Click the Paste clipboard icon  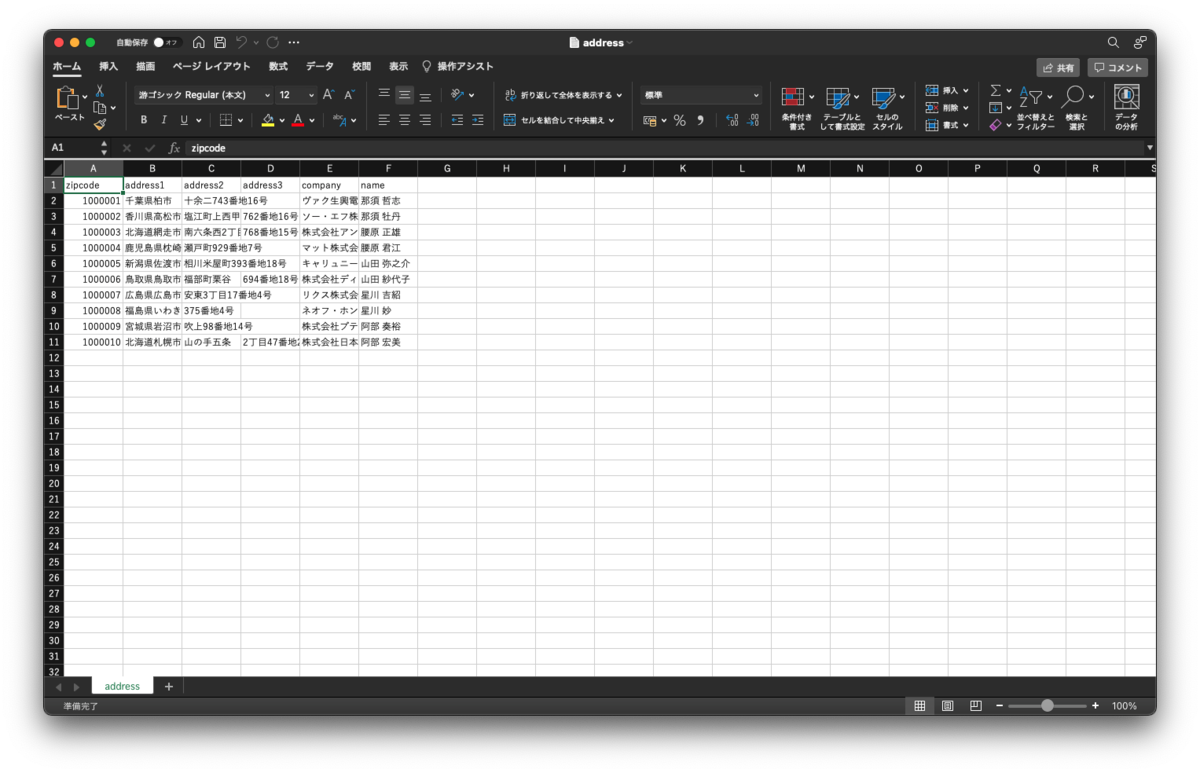[x=68, y=98]
